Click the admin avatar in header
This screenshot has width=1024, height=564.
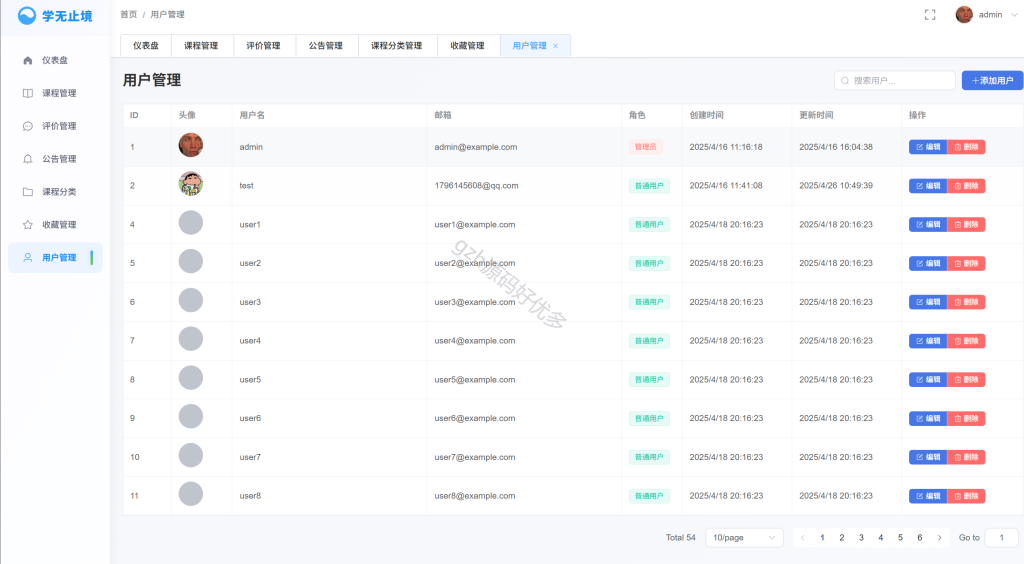pyautogui.click(x=964, y=14)
